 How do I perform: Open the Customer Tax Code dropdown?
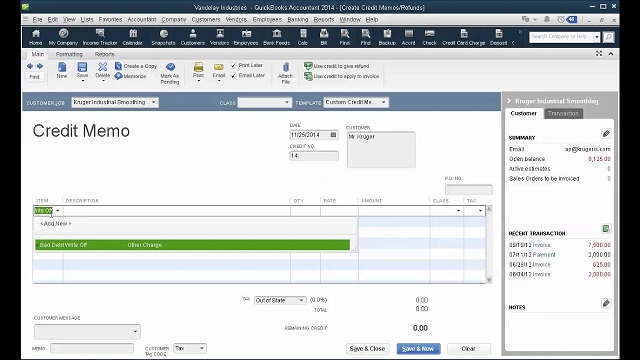(x=202, y=348)
